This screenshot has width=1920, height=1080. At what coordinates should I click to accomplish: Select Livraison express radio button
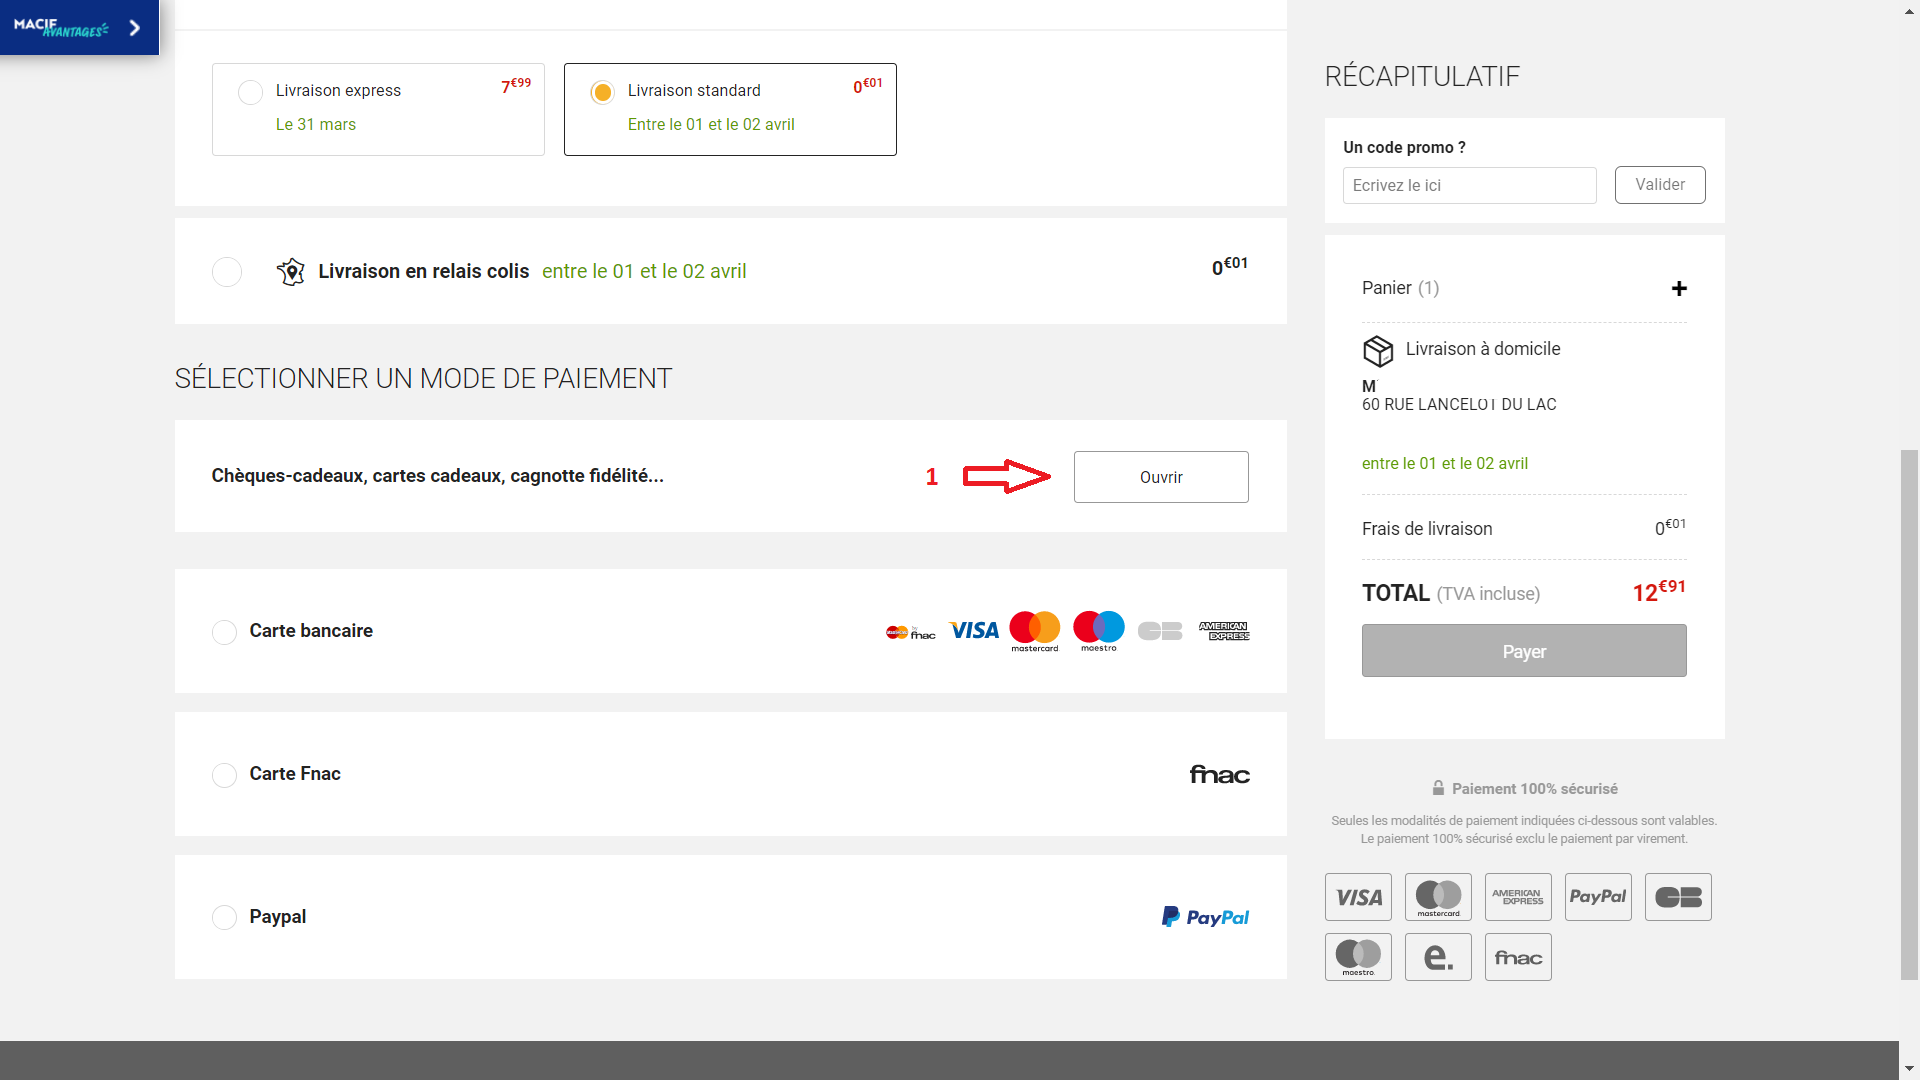[250, 92]
